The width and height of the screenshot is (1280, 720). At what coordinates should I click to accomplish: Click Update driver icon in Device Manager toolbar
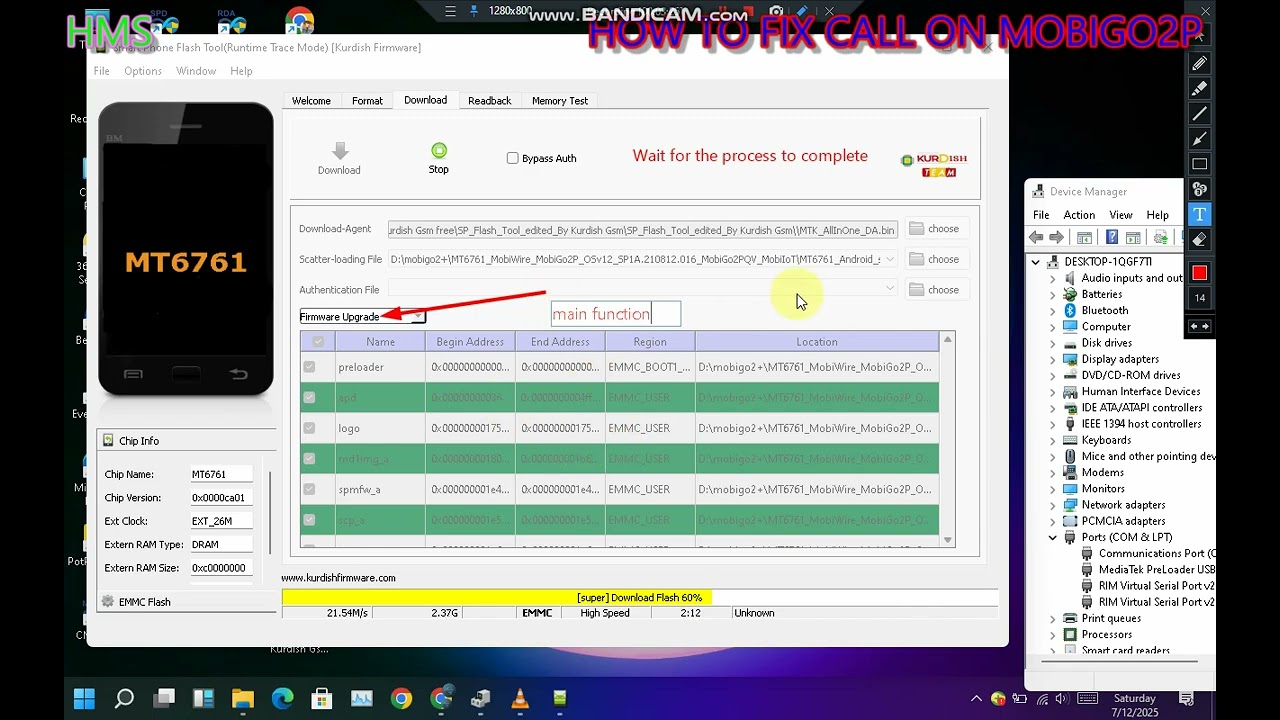point(1160,237)
